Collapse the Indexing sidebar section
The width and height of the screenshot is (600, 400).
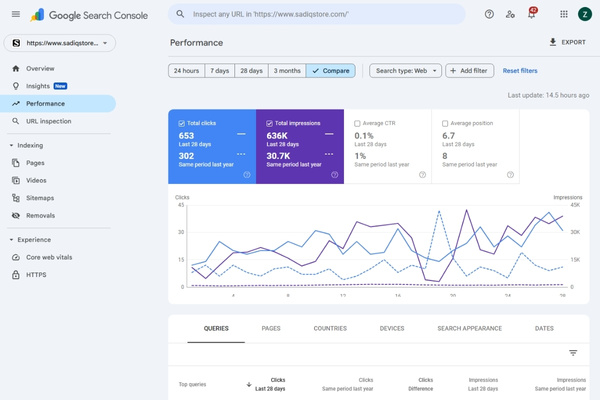(11, 145)
